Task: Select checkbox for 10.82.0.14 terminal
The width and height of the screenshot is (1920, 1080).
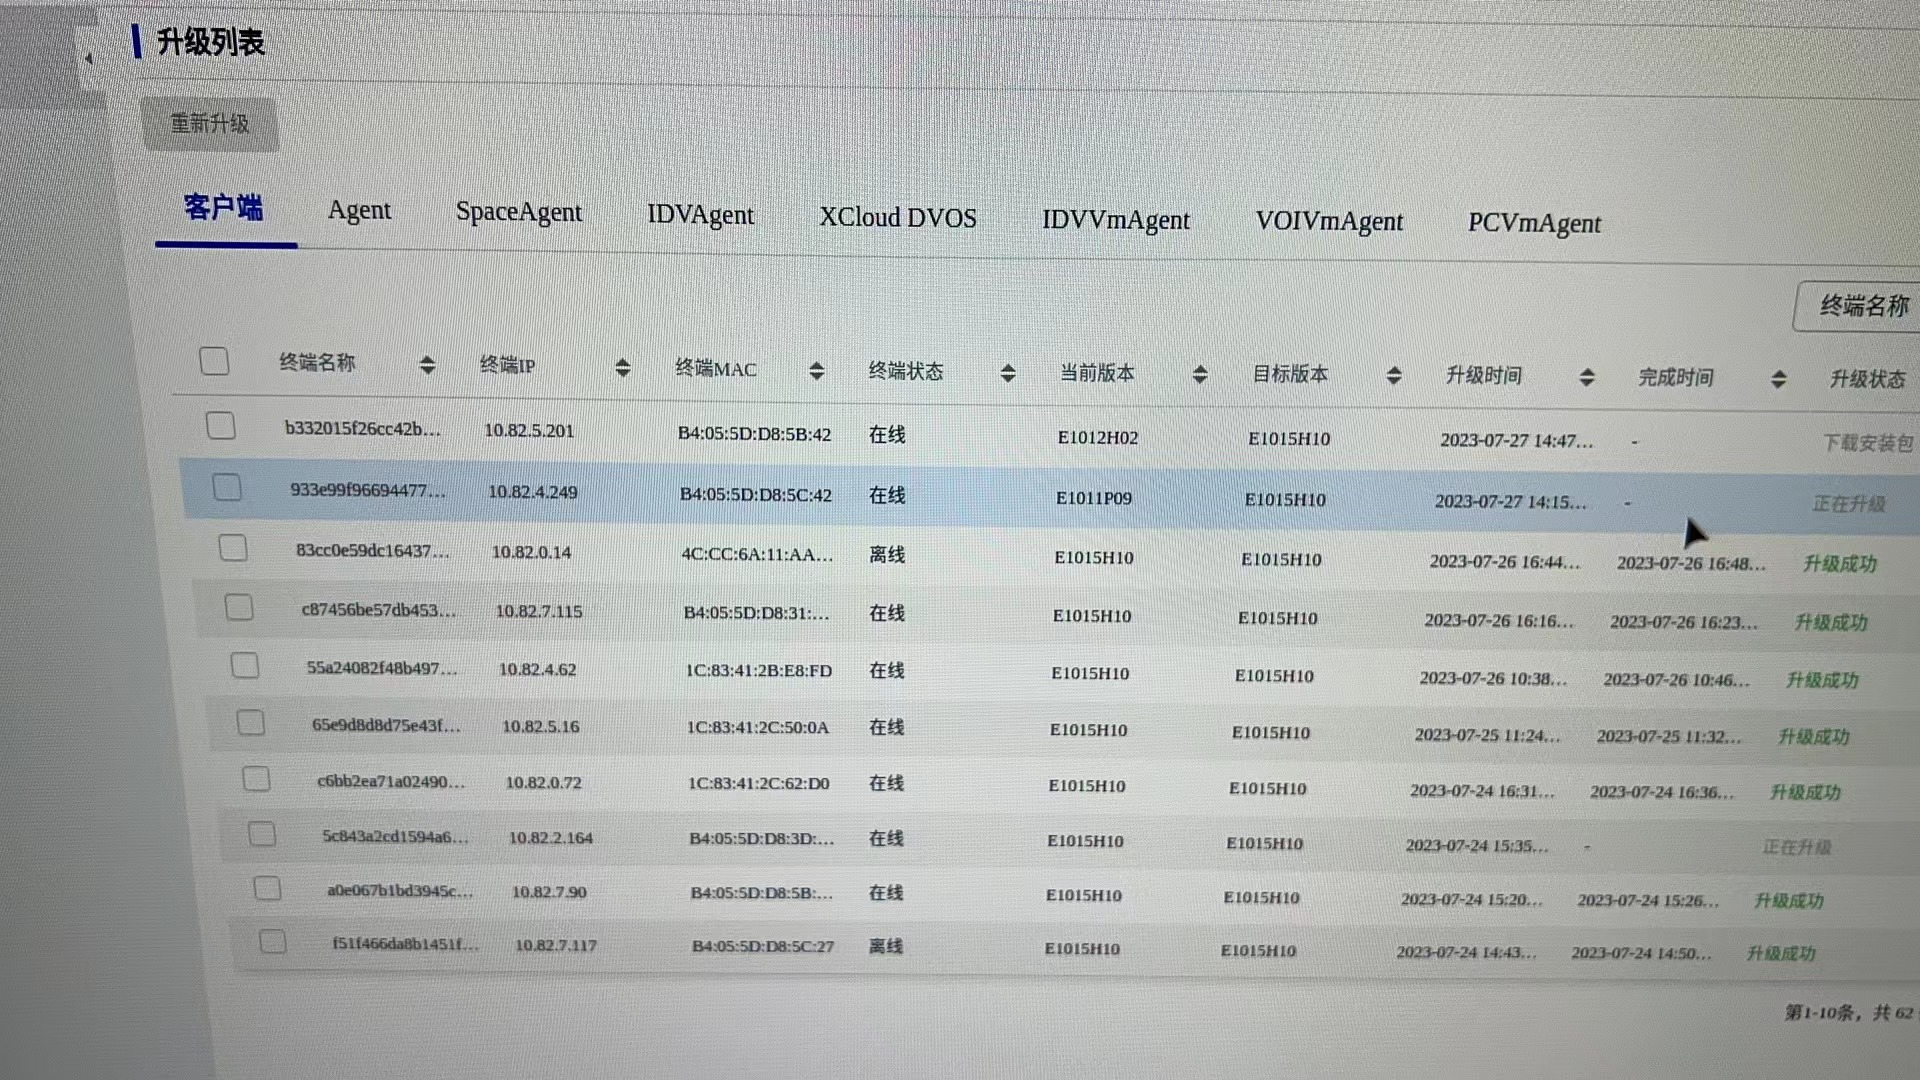Action: 233,548
